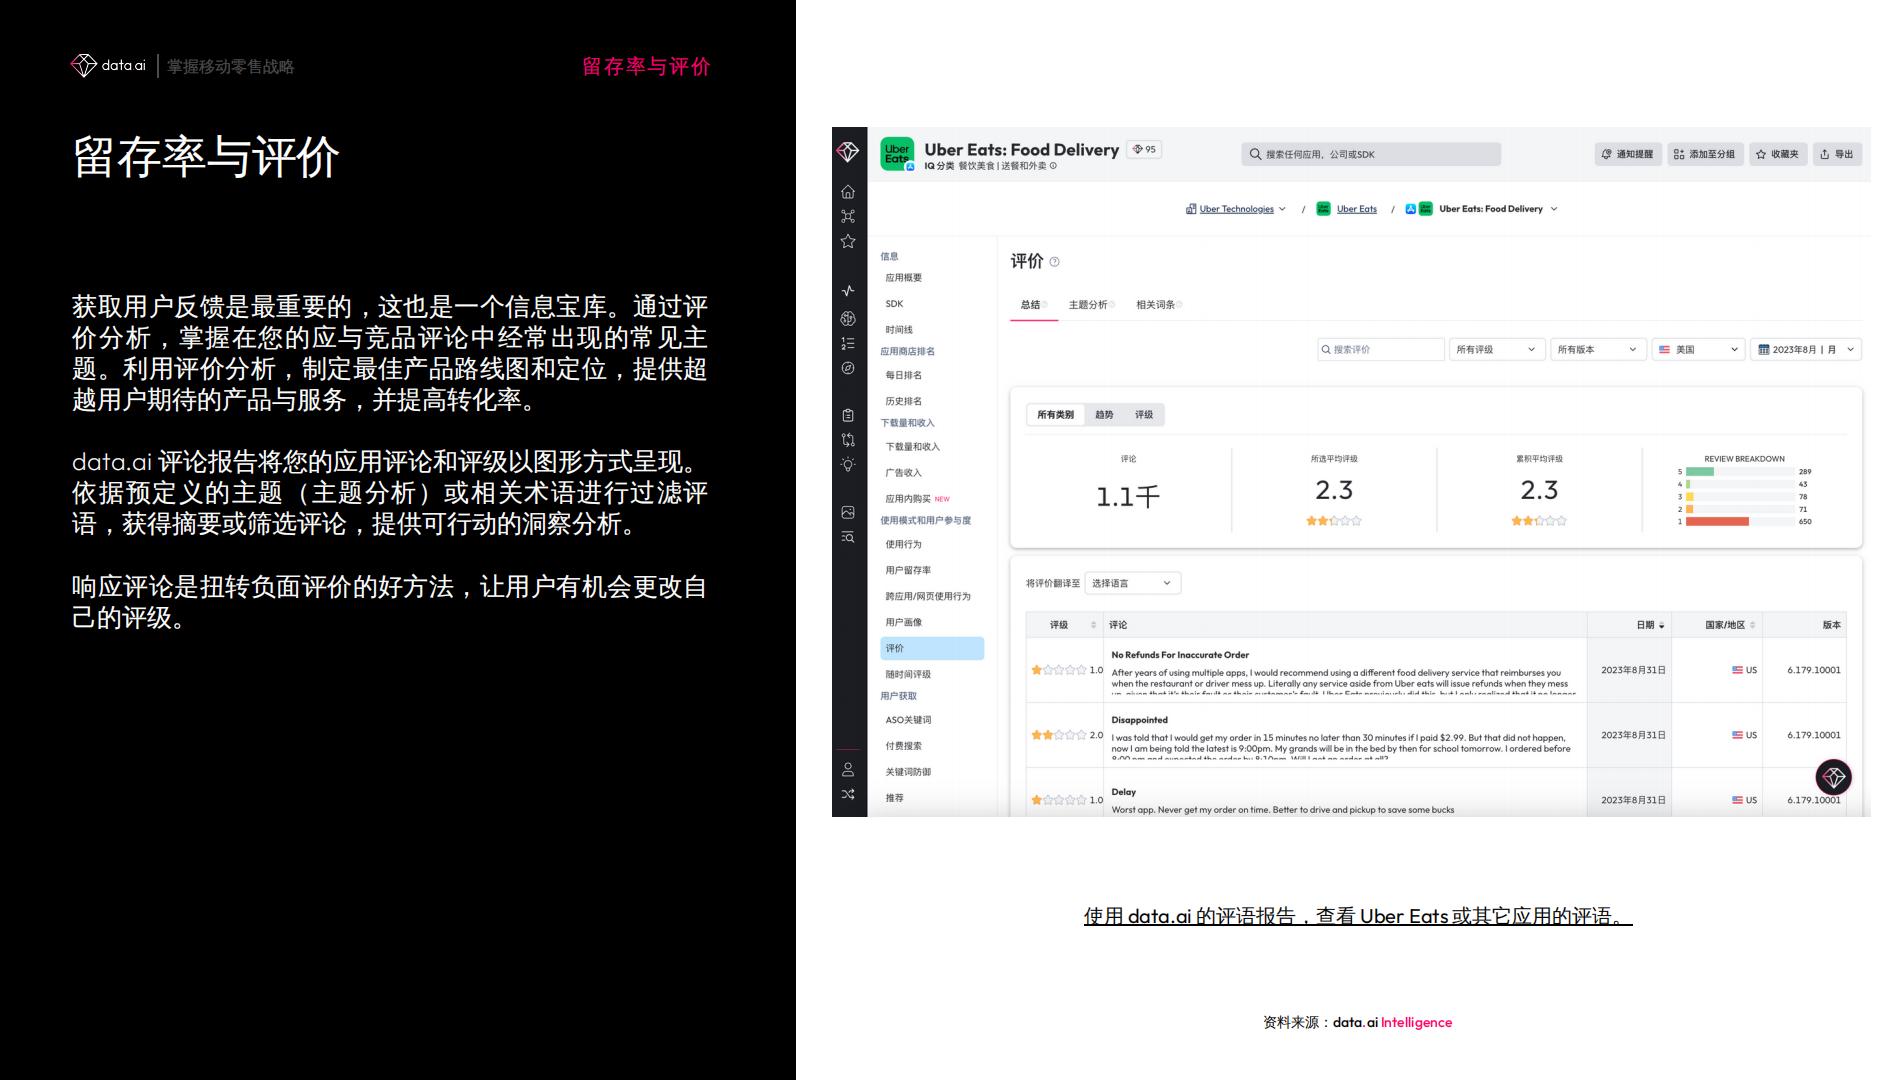Viewport: 1884px width, 1080px height.
Task: Open the image gallery icon in the sidebar
Action: point(848,512)
